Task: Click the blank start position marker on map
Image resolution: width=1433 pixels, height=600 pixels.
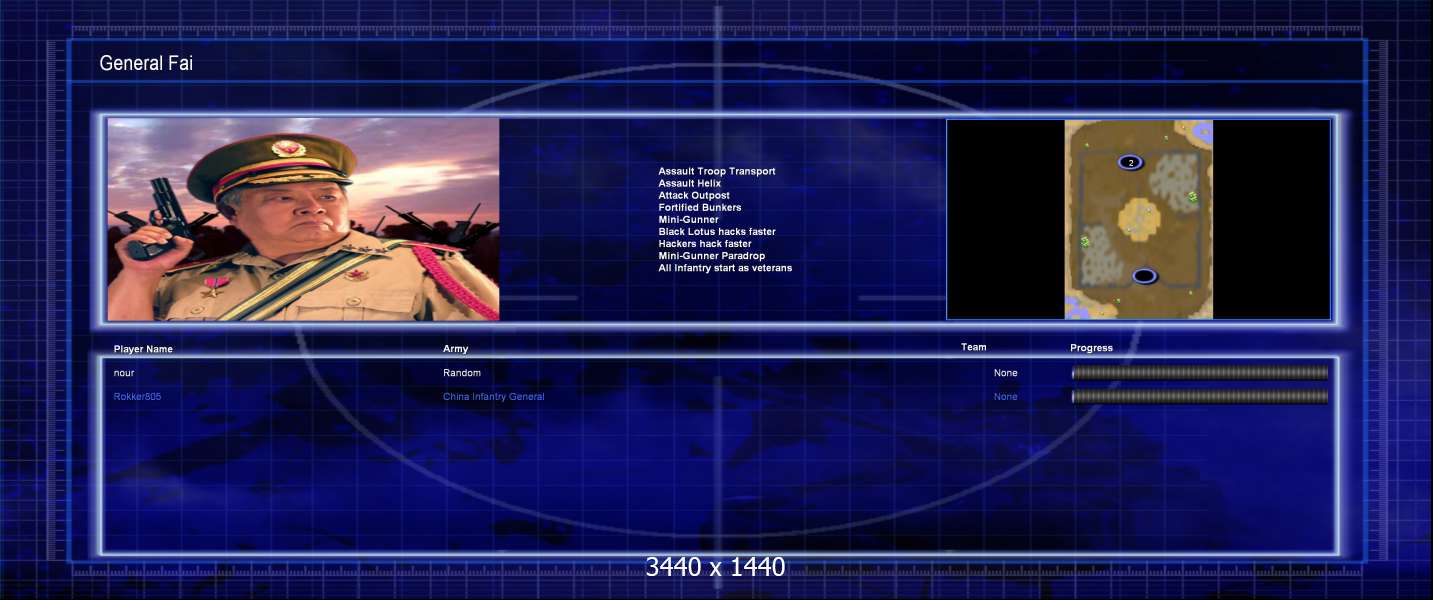Action: coord(1145,275)
